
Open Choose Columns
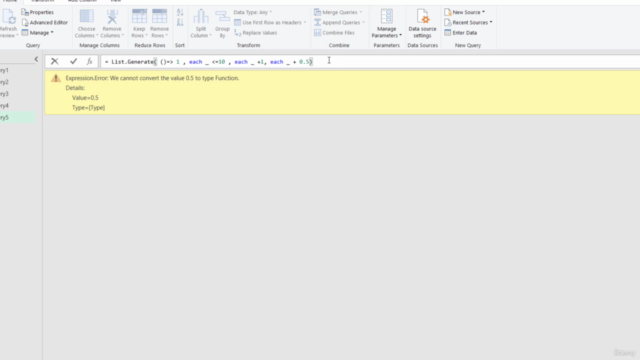click(x=86, y=24)
